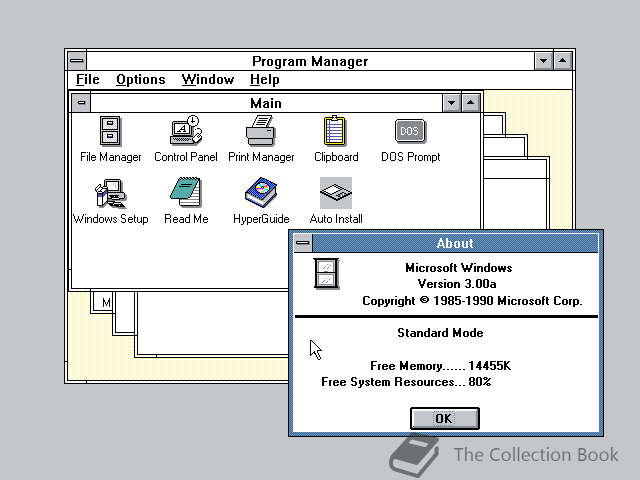Click the Program Manager title bar
The image size is (640, 480).
[x=310, y=61]
